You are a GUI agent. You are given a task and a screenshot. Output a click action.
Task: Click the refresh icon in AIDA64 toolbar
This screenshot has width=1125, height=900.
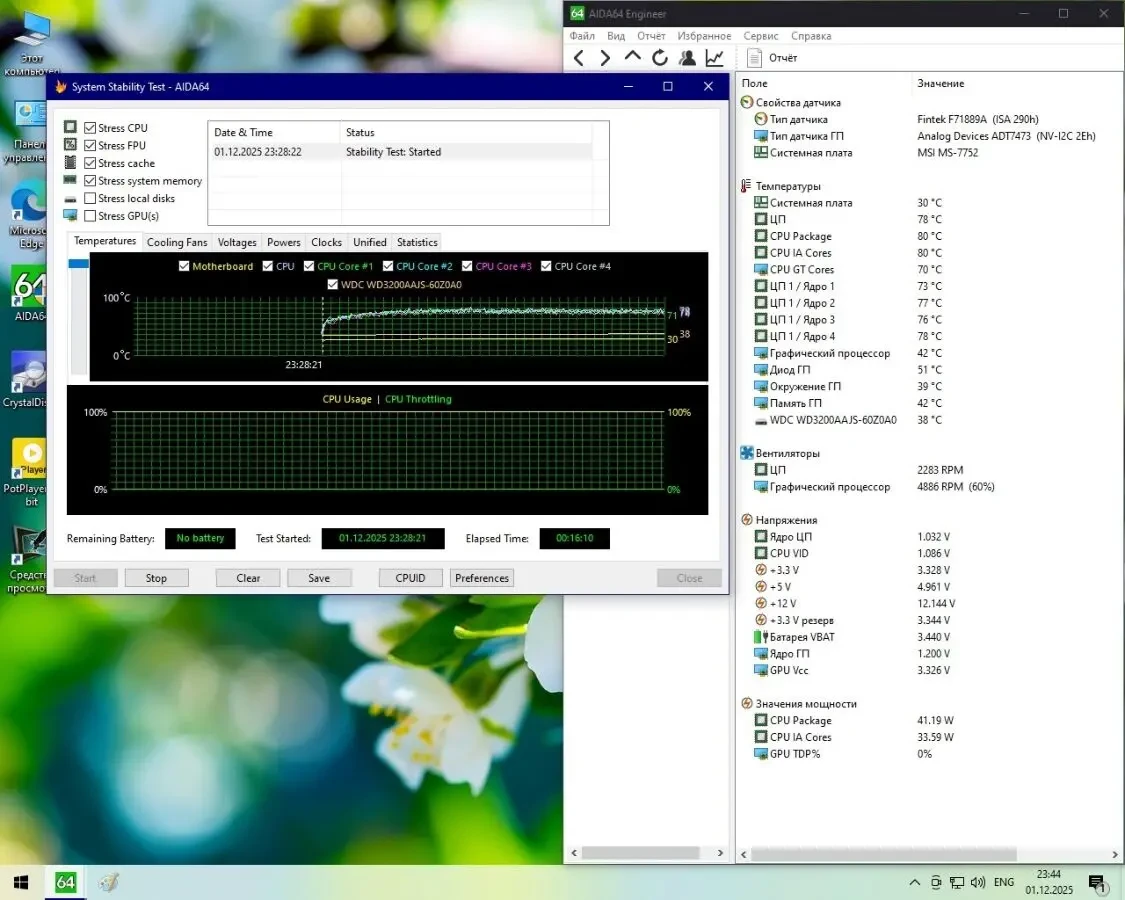point(659,57)
